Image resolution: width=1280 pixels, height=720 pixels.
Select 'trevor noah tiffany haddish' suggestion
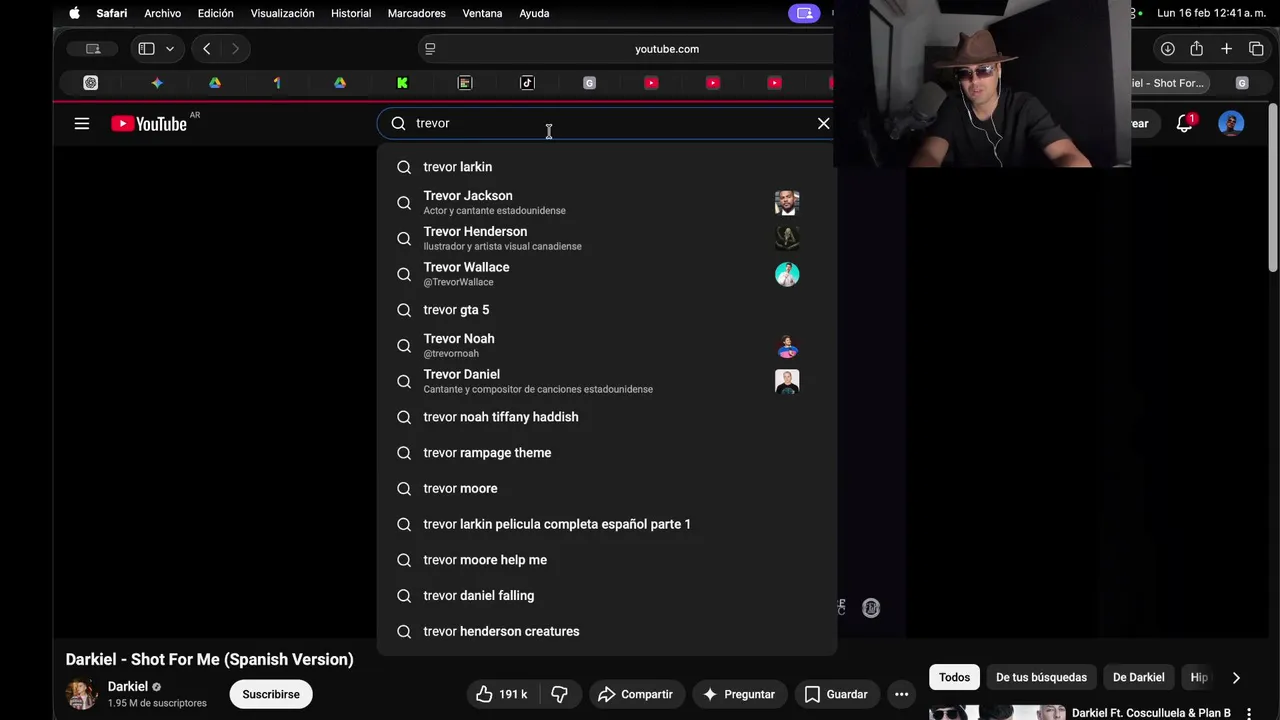[607, 417]
